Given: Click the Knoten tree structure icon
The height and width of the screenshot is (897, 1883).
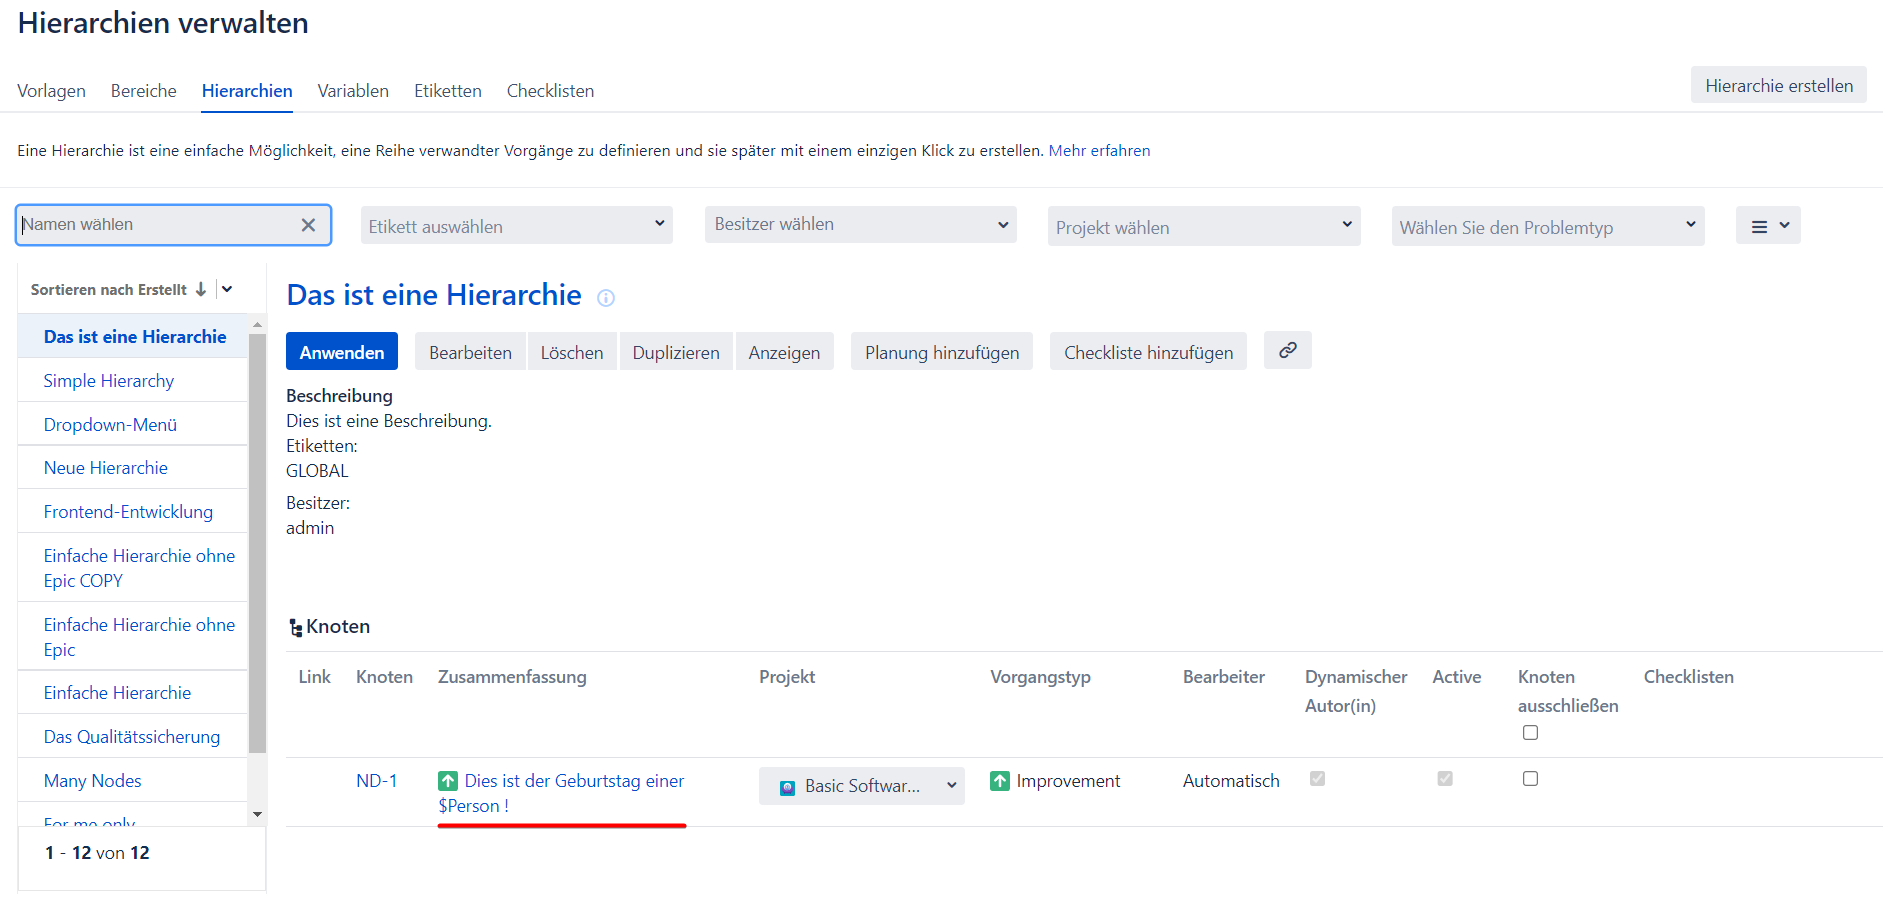Looking at the screenshot, I should pos(295,628).
